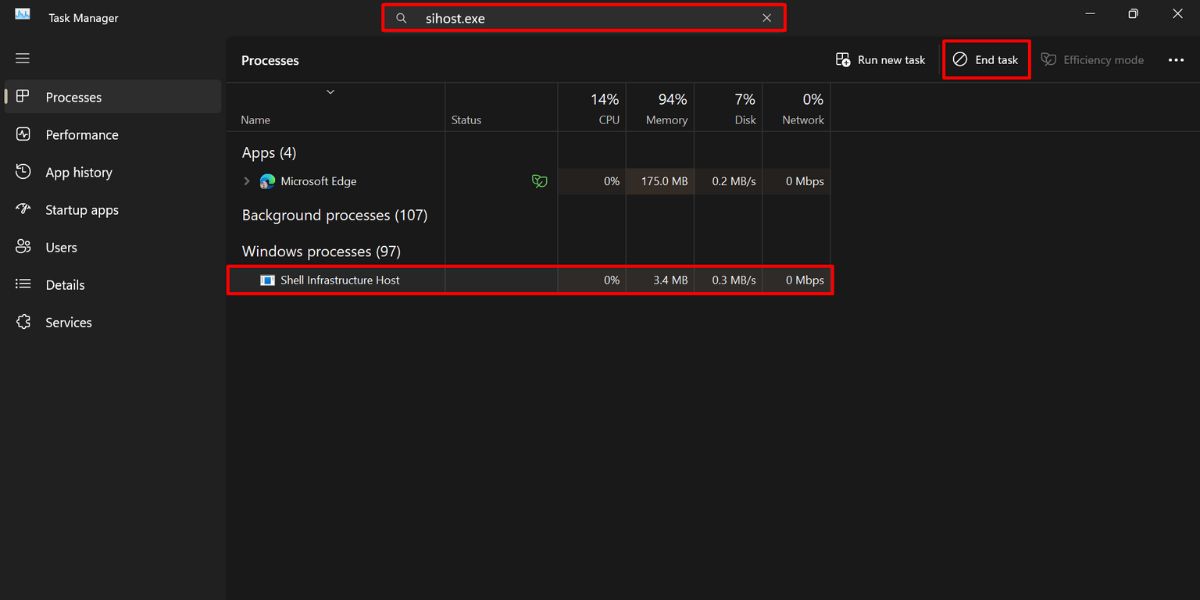Open the Performance panel icon
The height and width of the screenshot is (600, 1200).
pos(22,134)
